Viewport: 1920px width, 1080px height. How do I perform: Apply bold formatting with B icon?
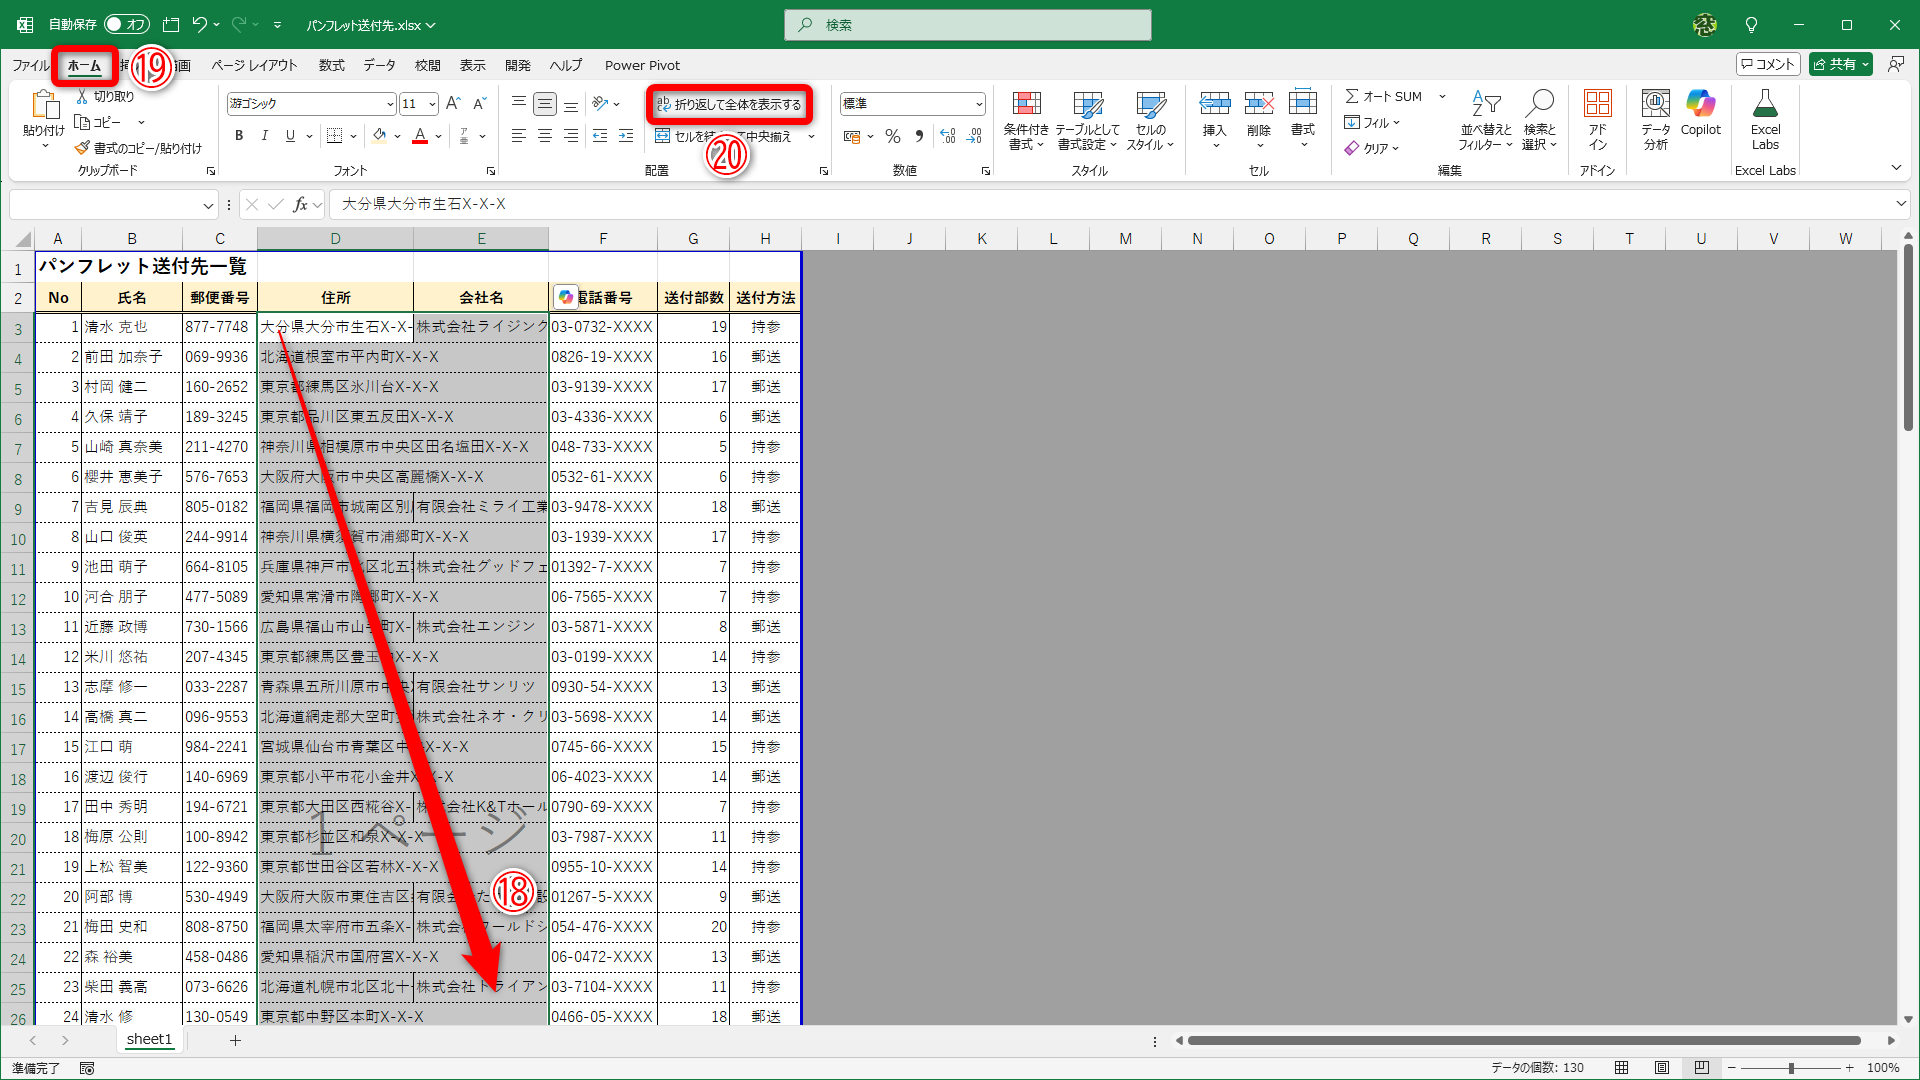(x=239, y=136)
